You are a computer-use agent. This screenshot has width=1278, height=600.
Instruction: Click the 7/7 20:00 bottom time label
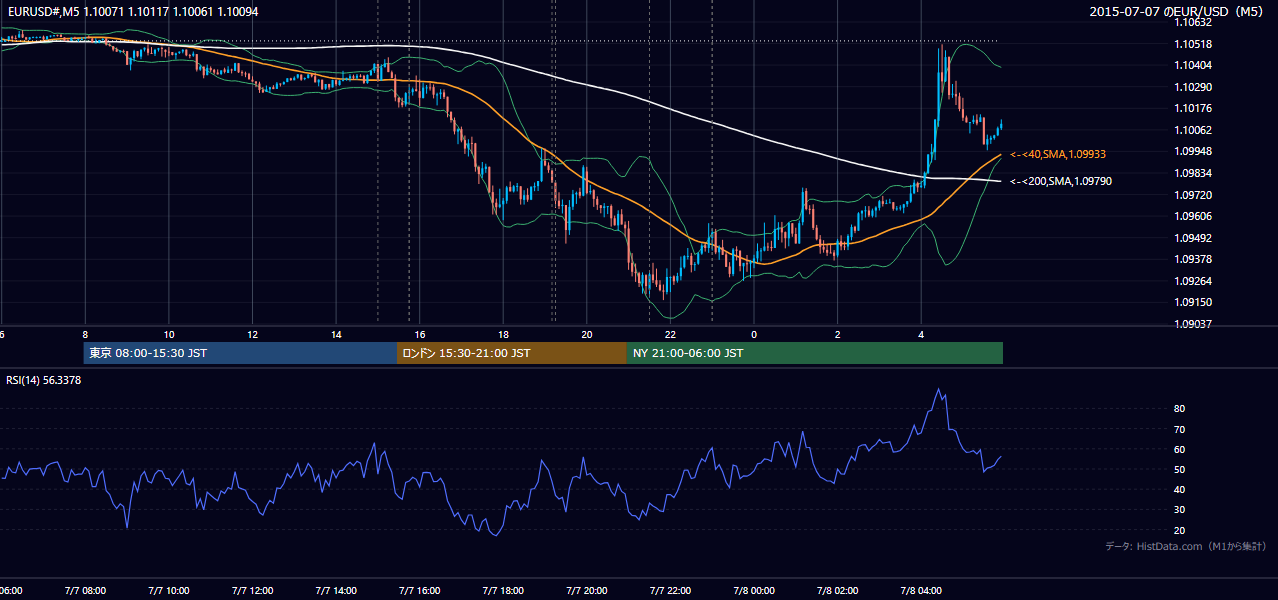pyautogui.click(x=587, y=591)
